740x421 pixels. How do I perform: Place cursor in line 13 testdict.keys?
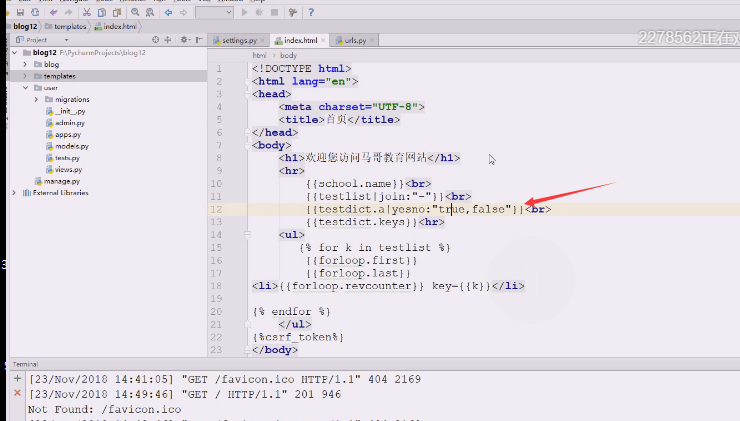point(362,222)
